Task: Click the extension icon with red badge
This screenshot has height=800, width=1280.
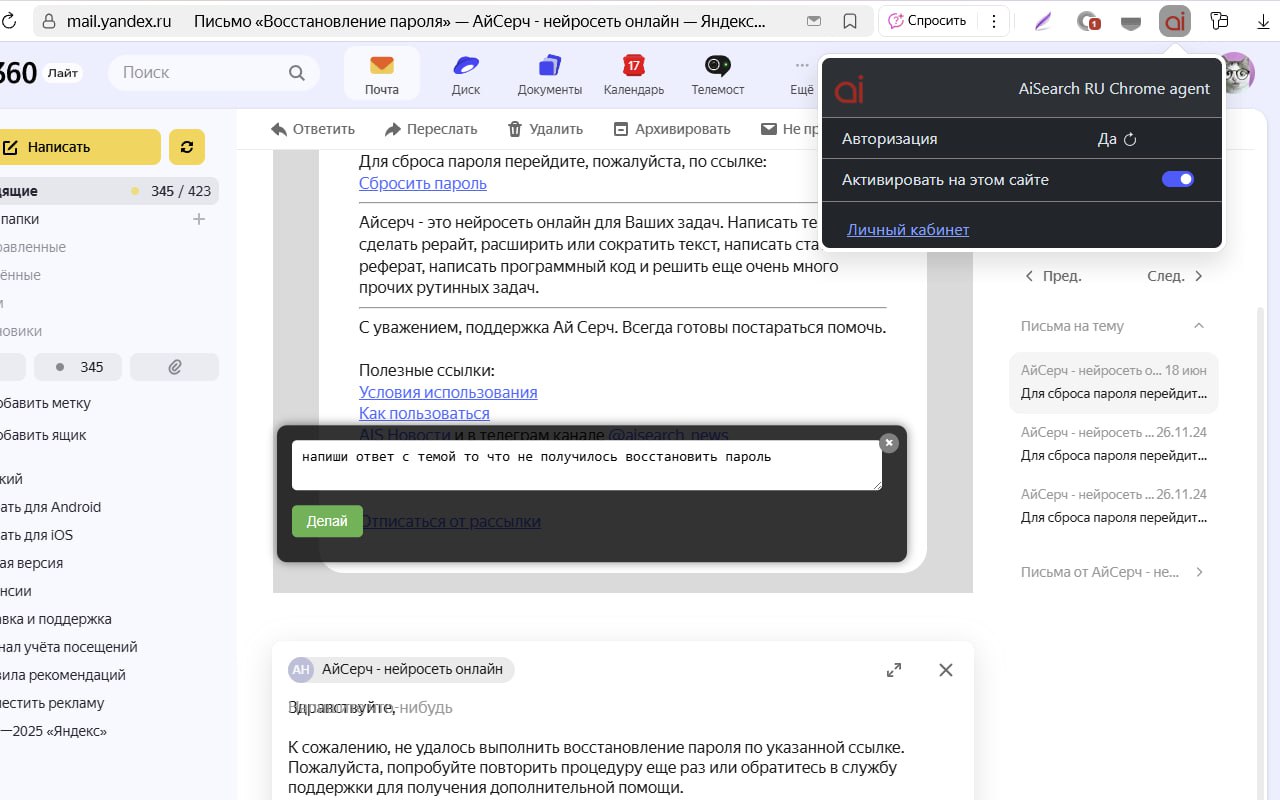Action: click(x=1088, y=21)
